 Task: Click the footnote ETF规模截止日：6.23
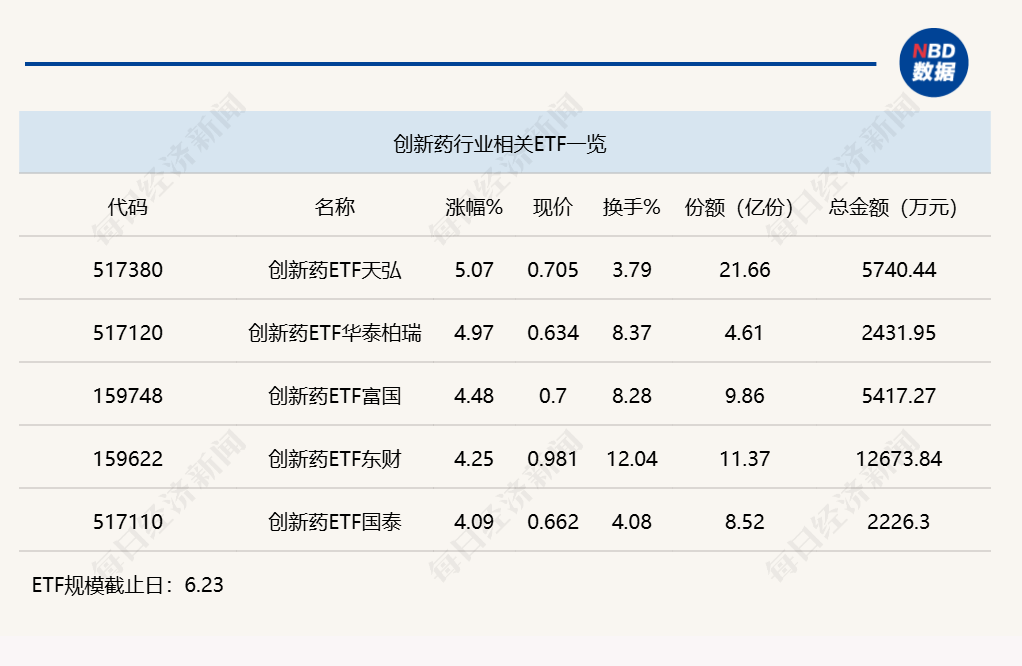(128, 585)
